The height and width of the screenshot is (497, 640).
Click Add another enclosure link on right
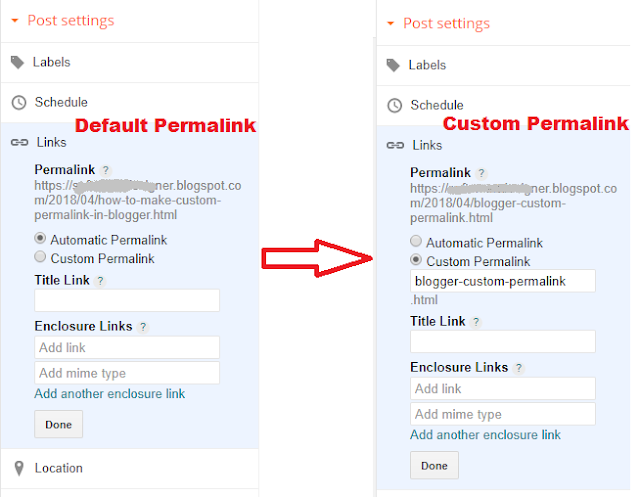tap(485, 435)
